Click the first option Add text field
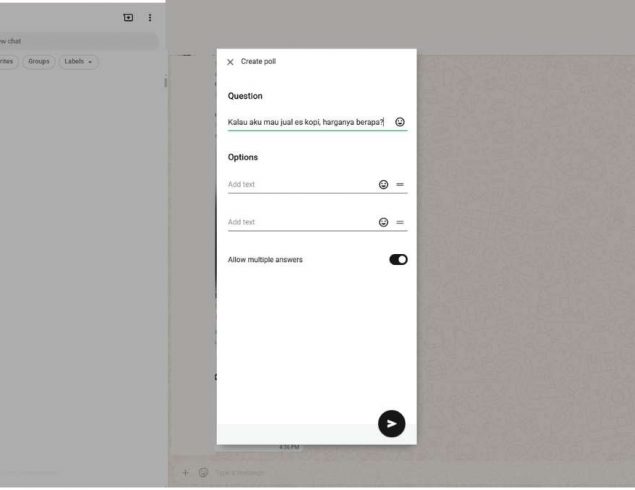This screenshot has width=635, height=490. pos(300,185)
